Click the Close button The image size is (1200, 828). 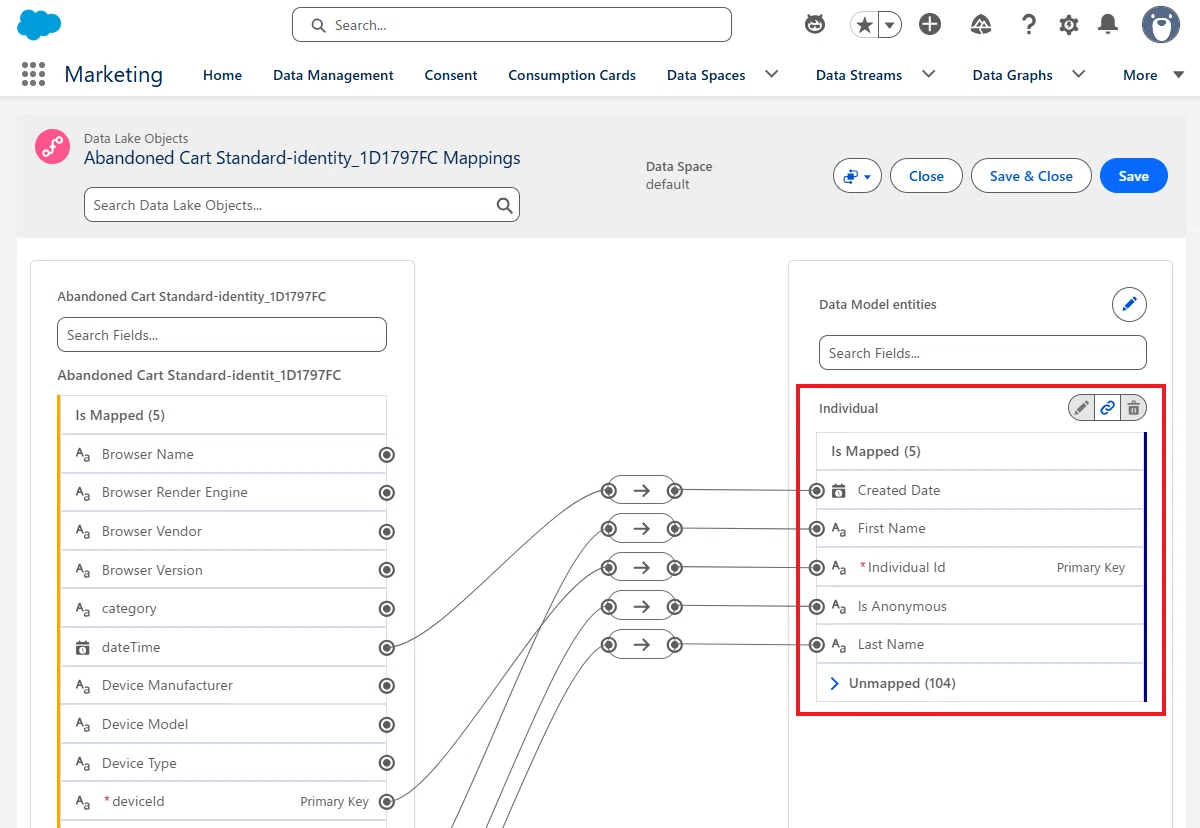(926, 176)
